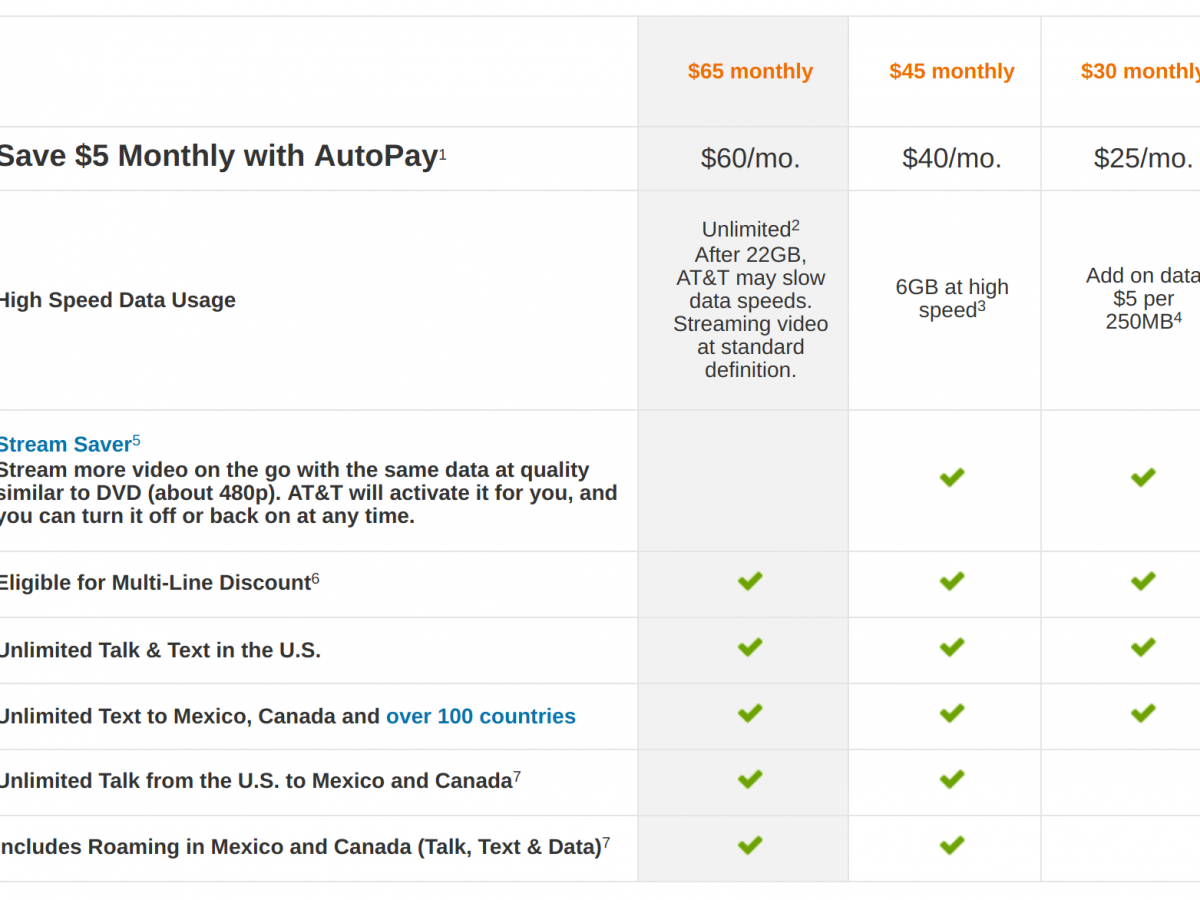1200x900 pixels.
Task: Click the Unlimited data description for $65 plan
Action: (750, 299)
